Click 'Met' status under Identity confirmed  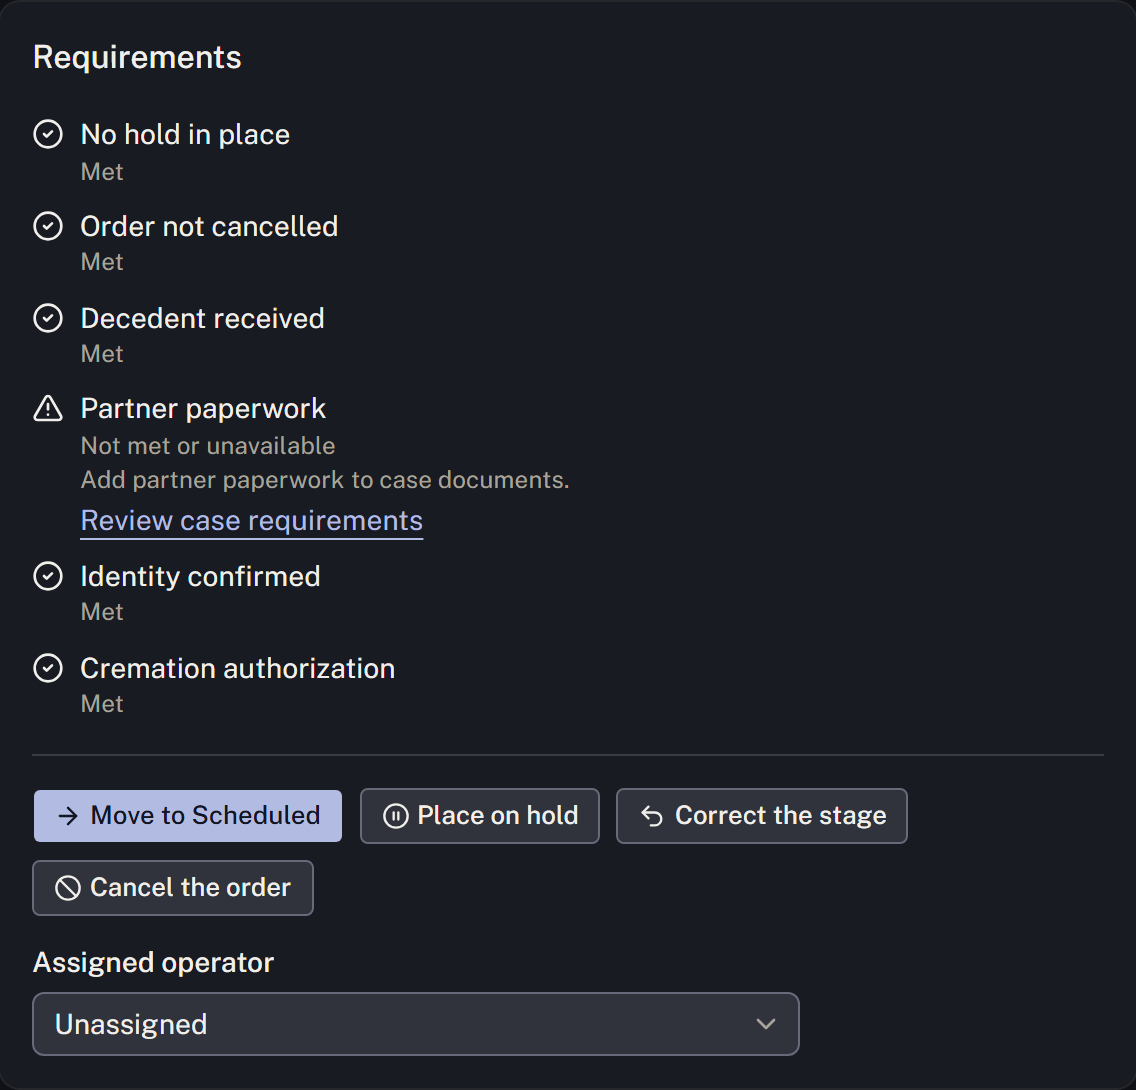pos(102,611)
